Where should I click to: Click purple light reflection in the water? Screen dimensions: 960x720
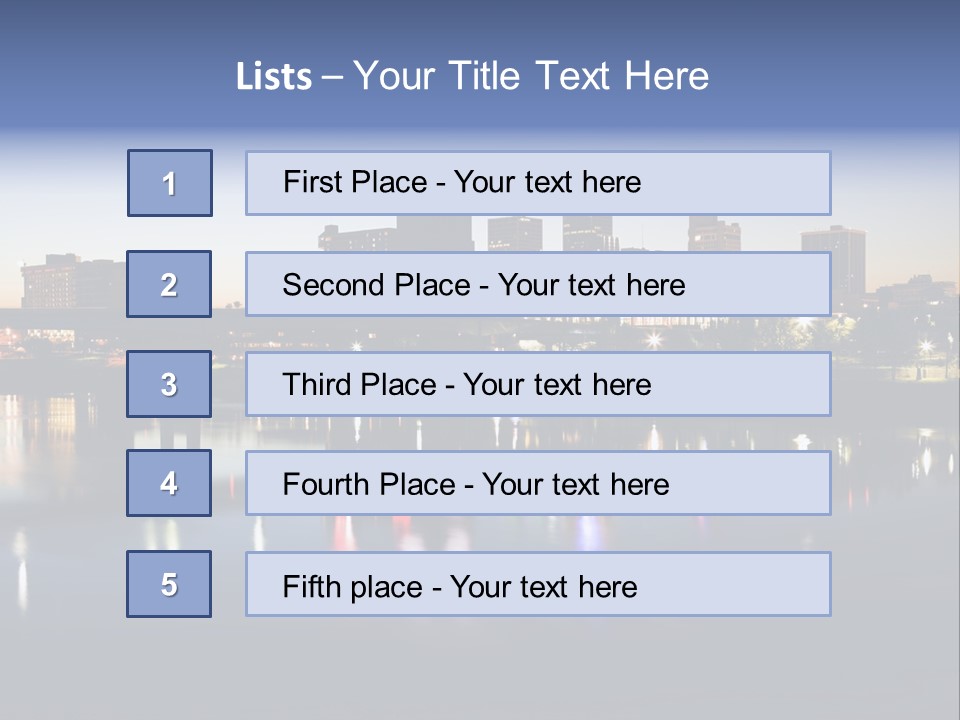(589, 530)
